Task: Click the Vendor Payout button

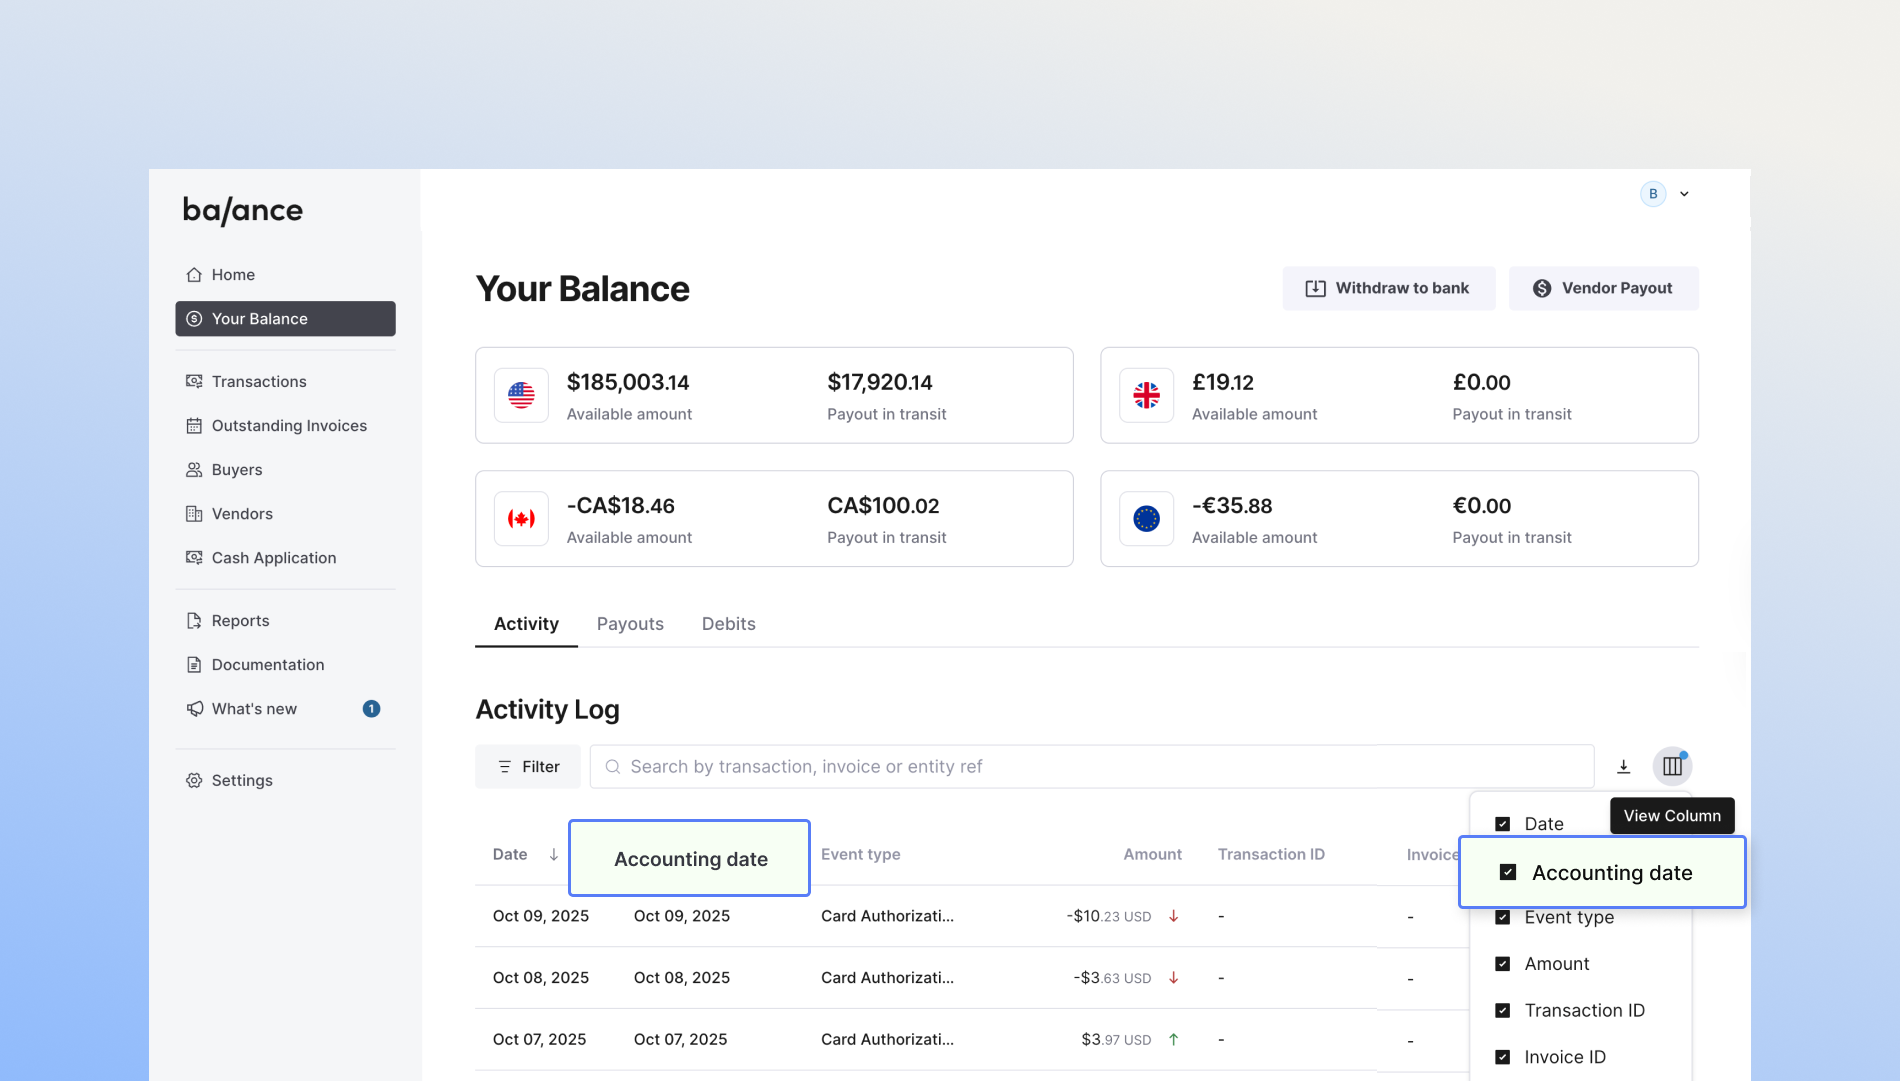Action: point(1603,289)
